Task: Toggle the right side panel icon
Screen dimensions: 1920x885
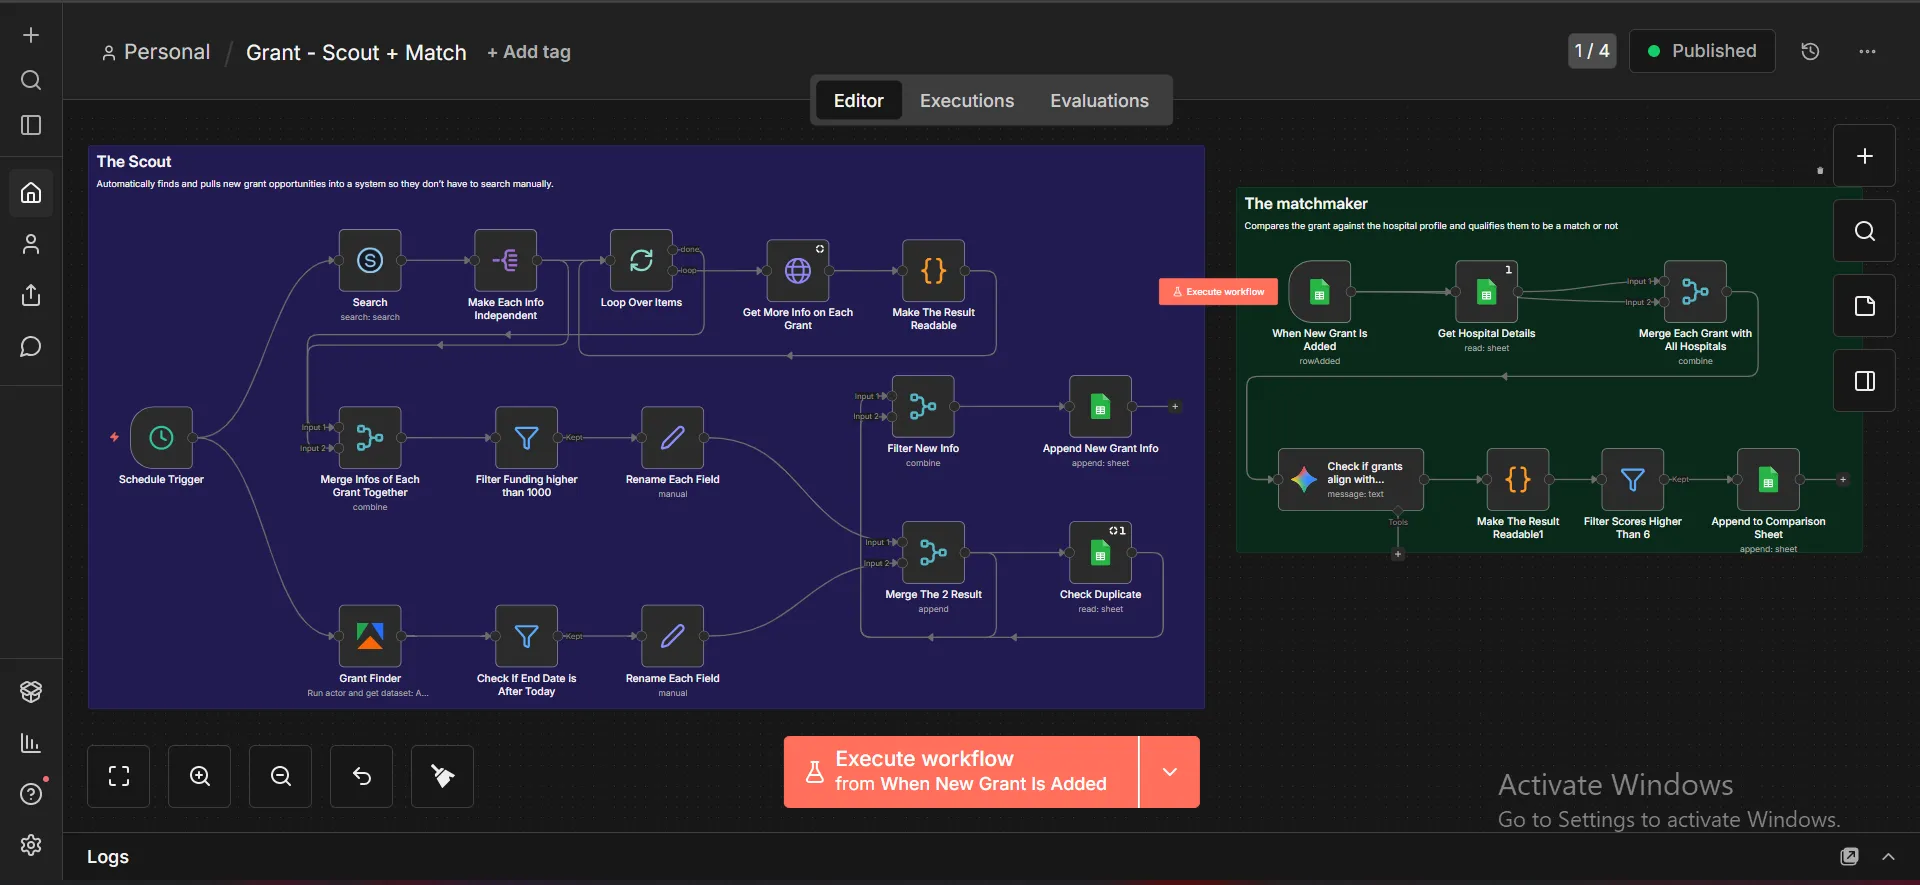Action: pos(1864,381)
